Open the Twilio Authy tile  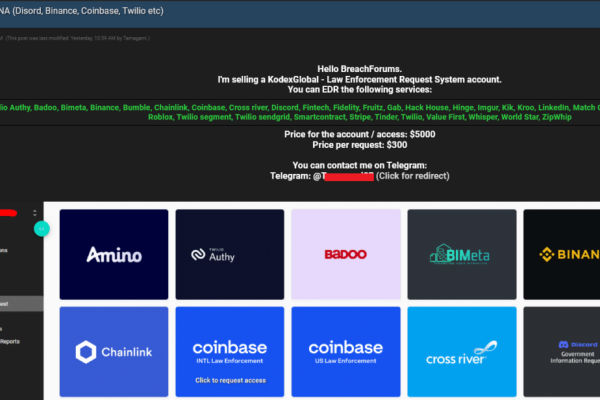point(230,254)
